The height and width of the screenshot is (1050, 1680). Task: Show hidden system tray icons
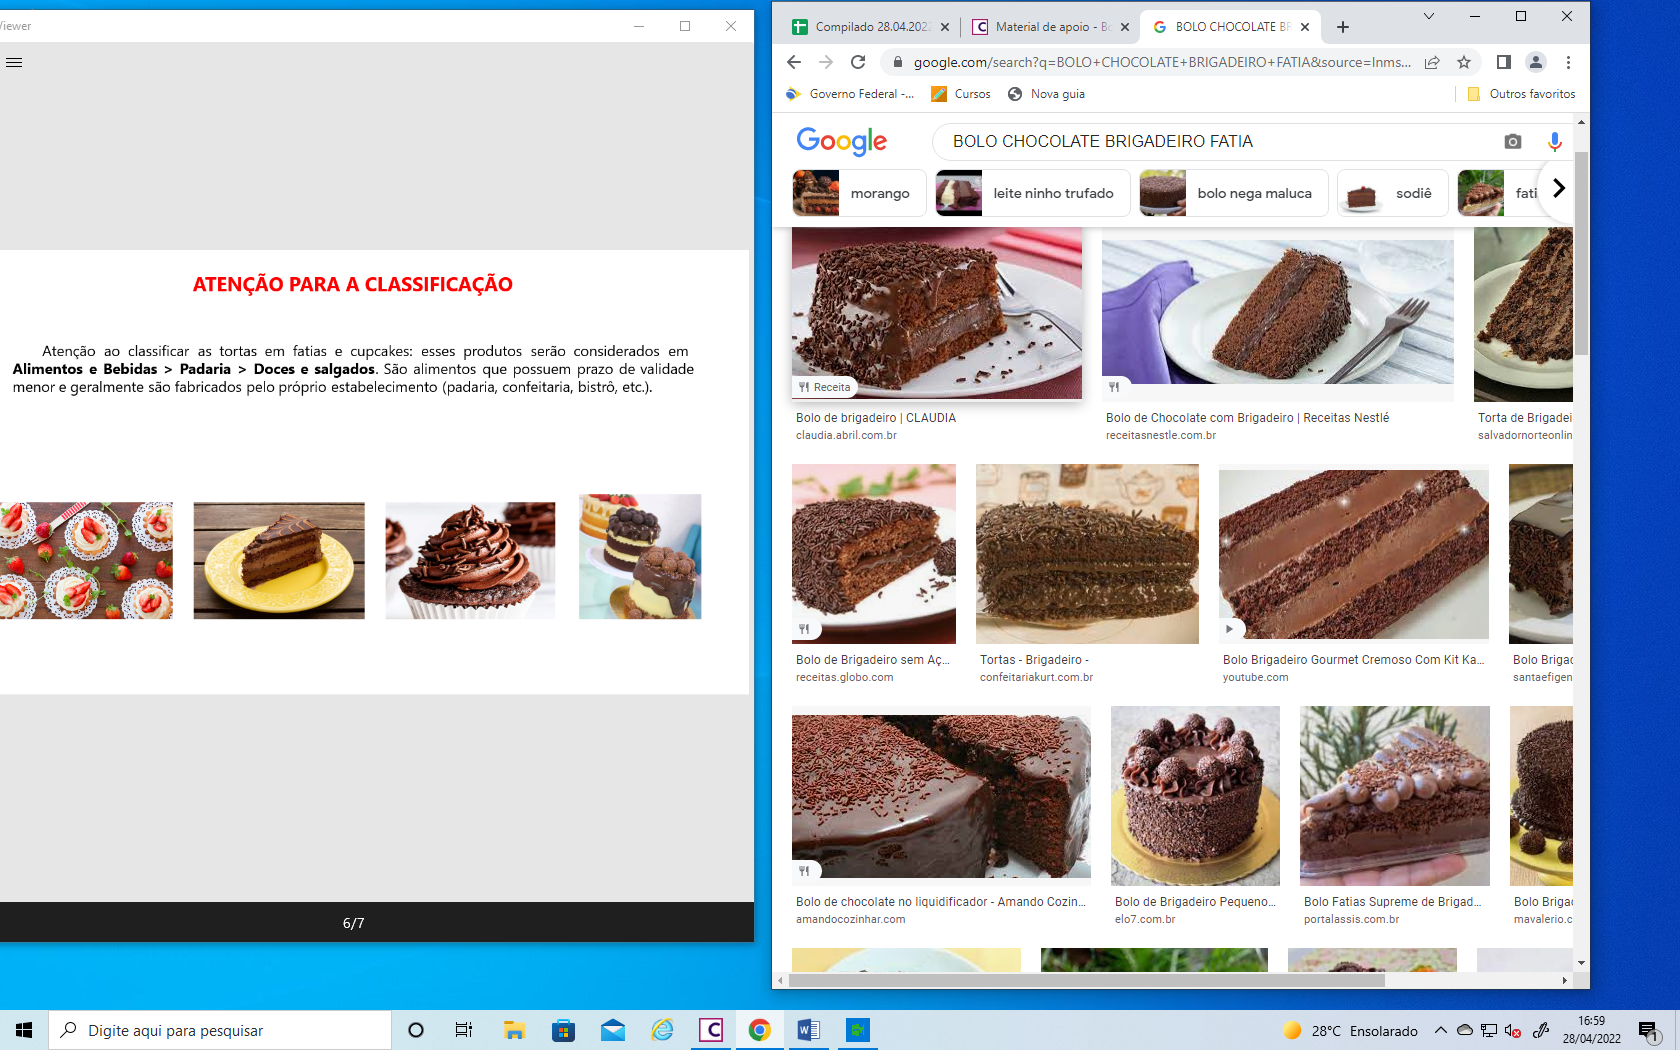(x=1440, y=1030)
